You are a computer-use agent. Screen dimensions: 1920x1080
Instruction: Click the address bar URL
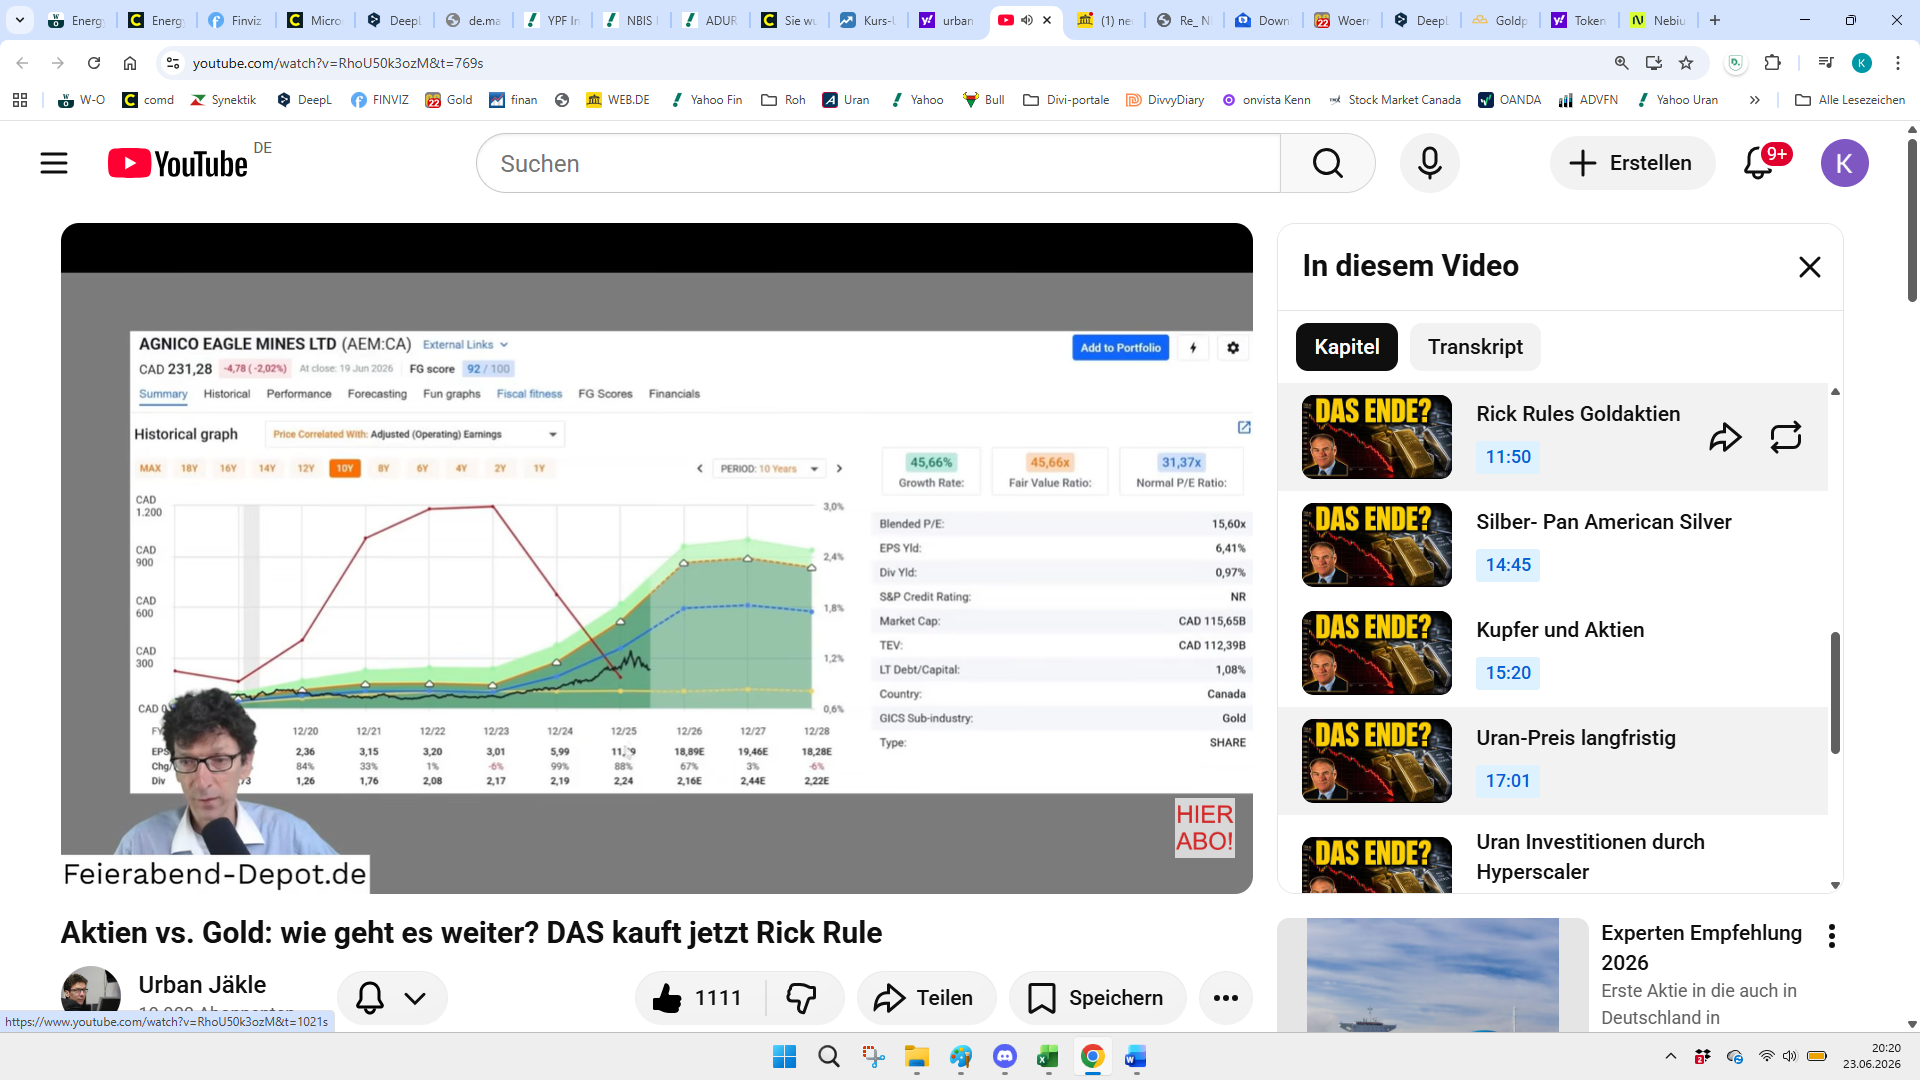tap(338, 63)
